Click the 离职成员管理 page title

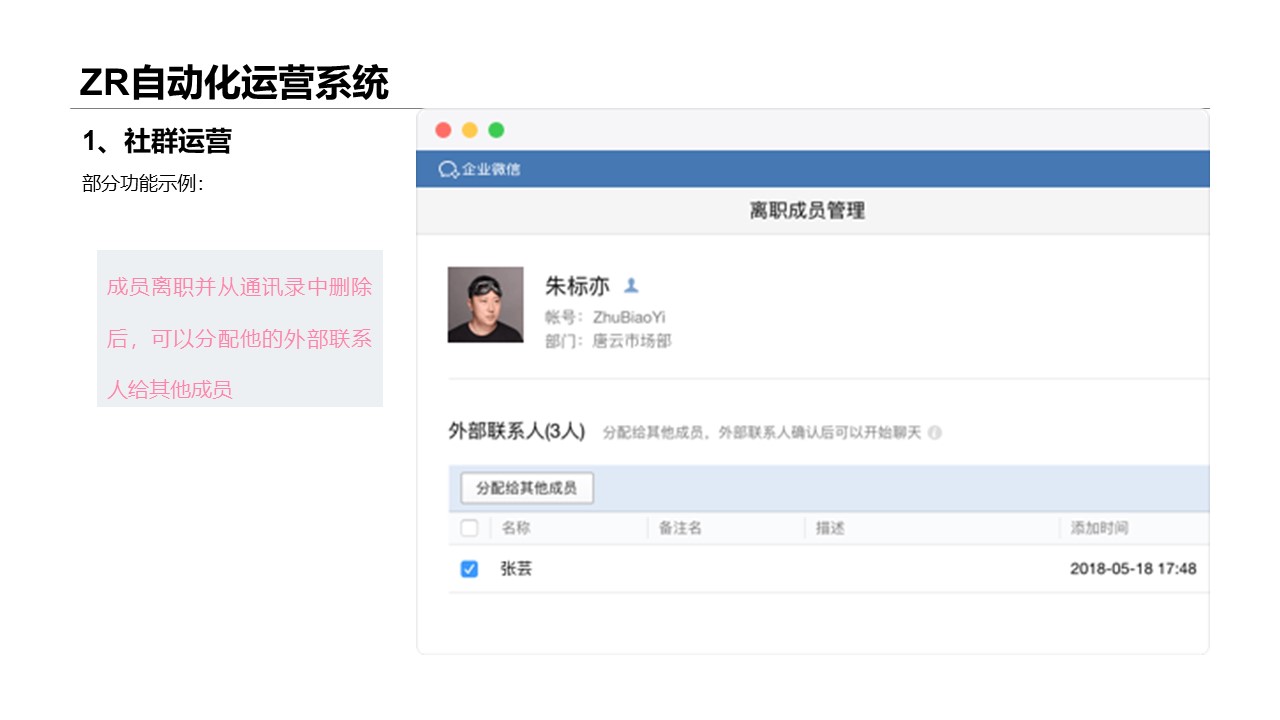pyautogui.click(x=807, y=211)
